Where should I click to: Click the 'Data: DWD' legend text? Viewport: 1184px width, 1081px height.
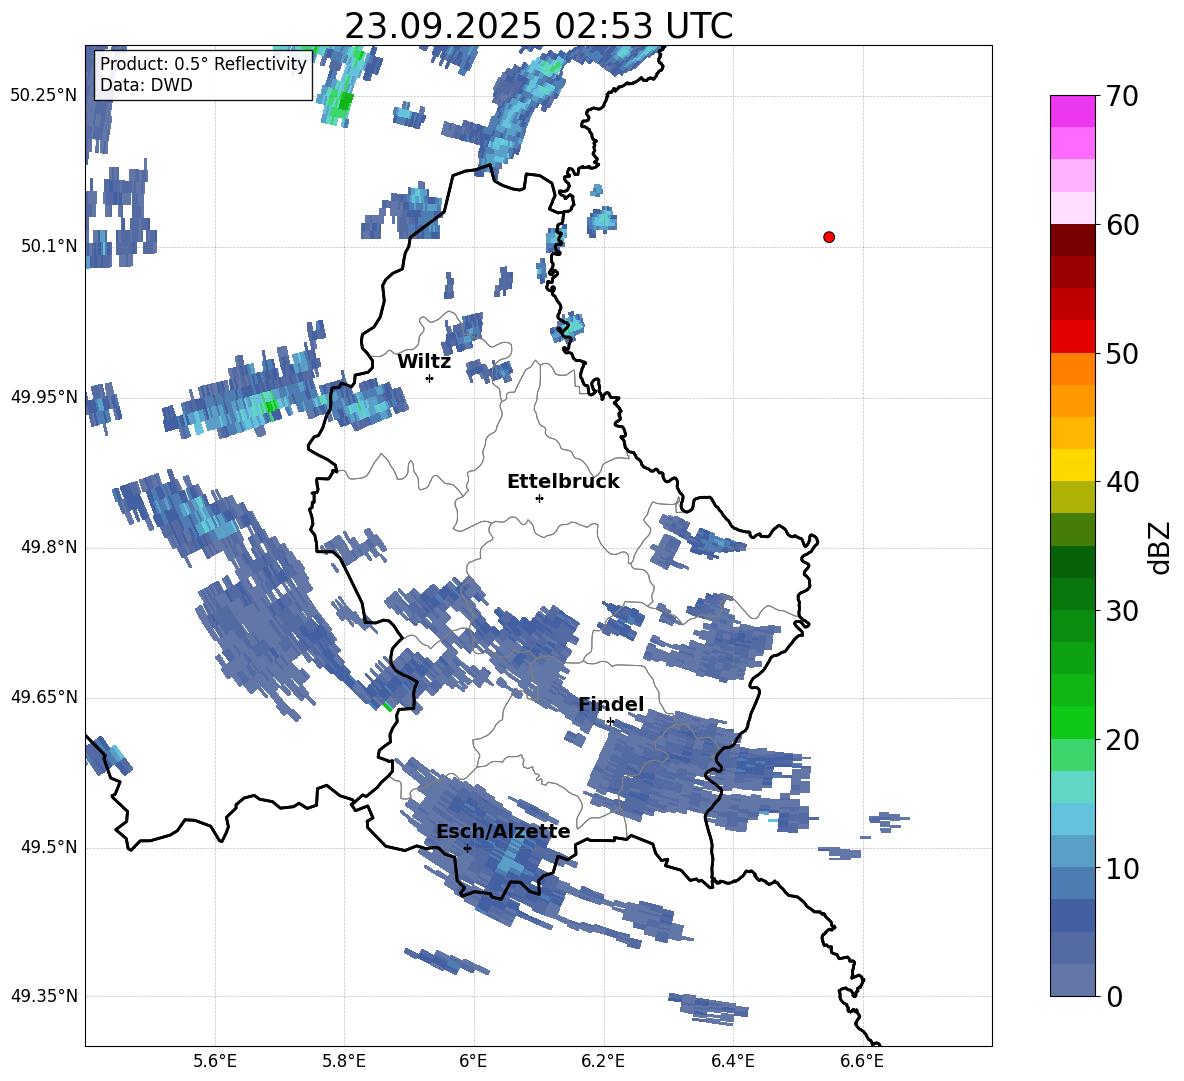click(146, 85)
